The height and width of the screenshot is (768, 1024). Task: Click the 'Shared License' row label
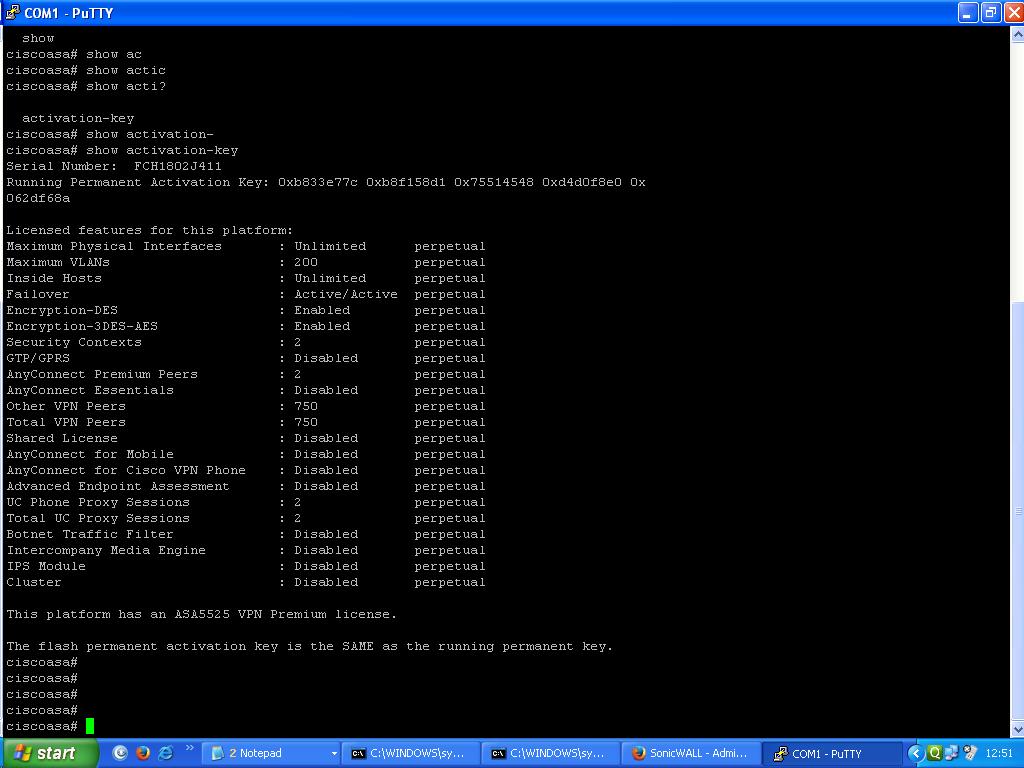[62, 438]
